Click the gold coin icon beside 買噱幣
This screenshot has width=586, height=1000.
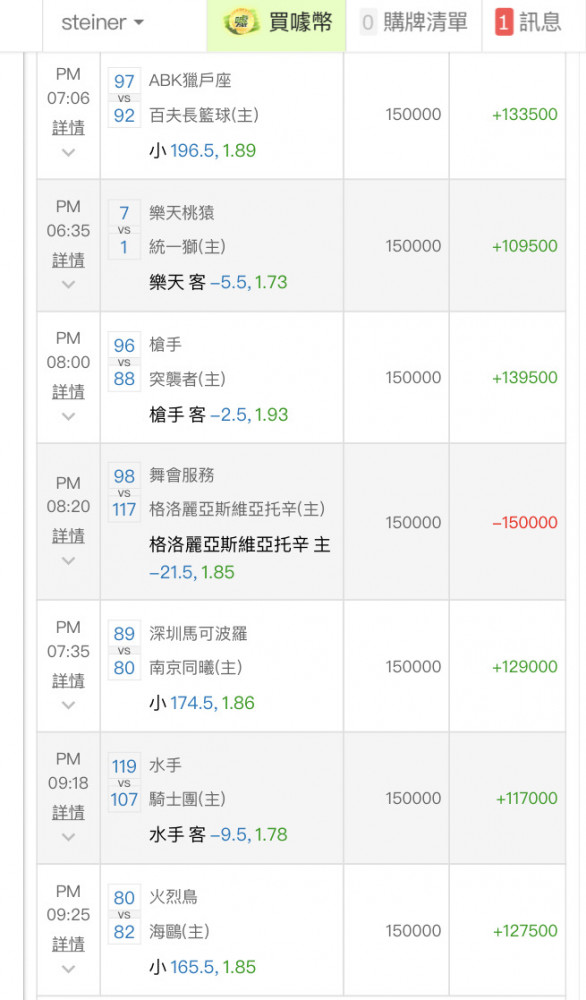click(x=241, y=23)
